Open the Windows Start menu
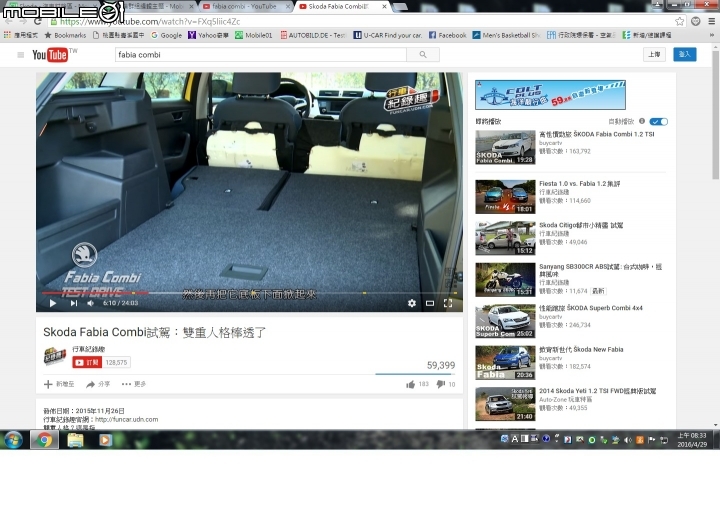 pos(13,440)
